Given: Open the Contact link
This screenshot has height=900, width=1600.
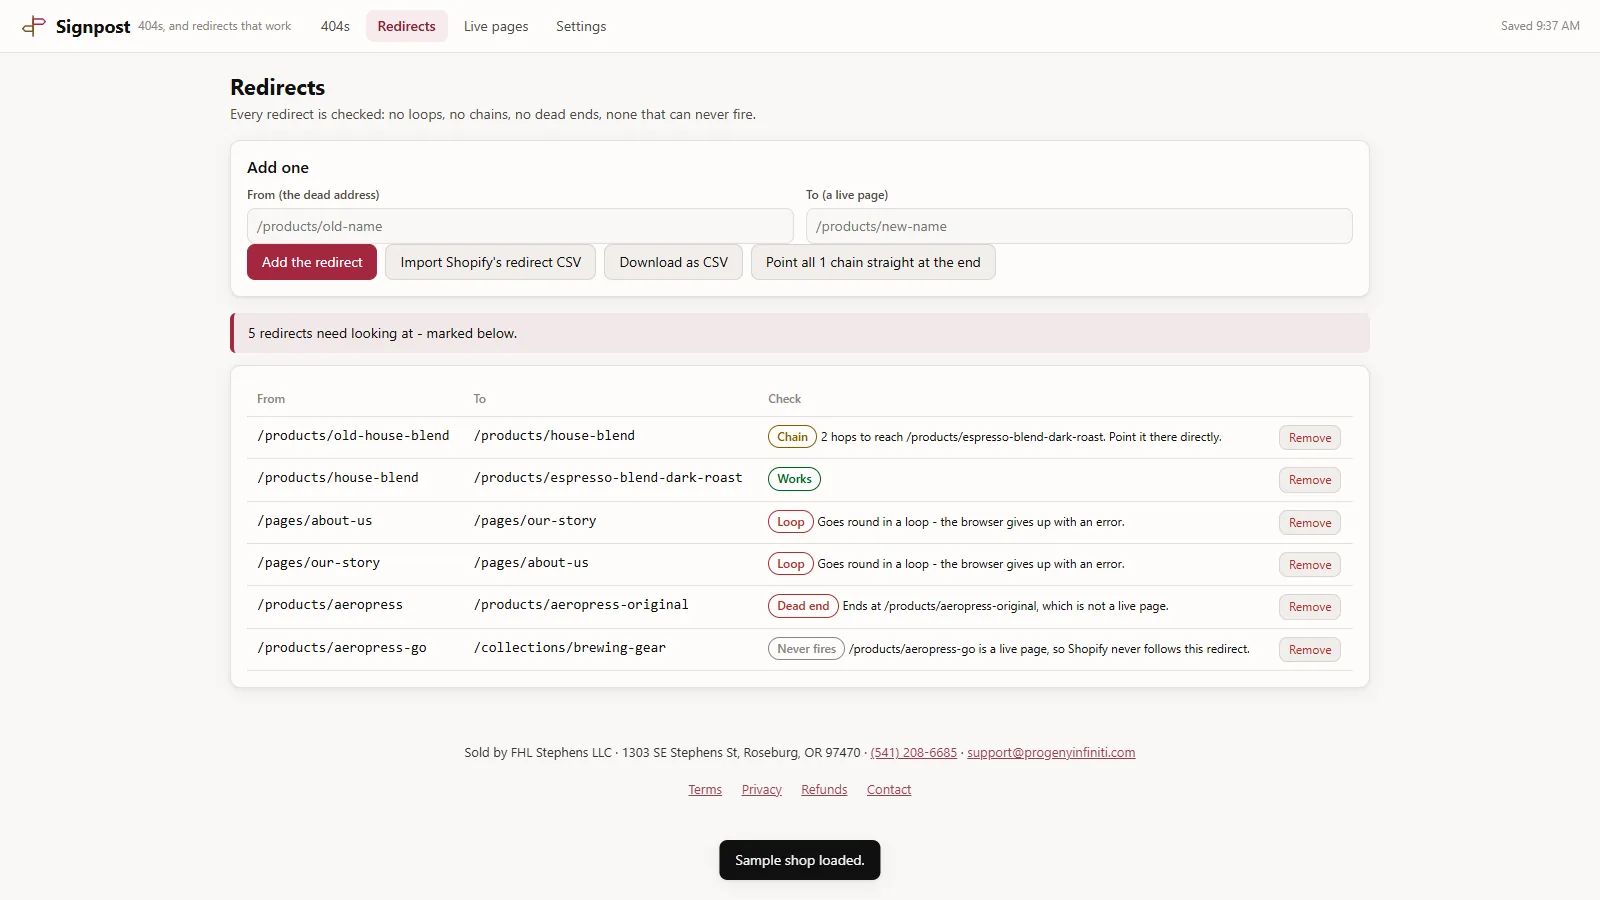Looking at the screenshot, I should (889, 790).
